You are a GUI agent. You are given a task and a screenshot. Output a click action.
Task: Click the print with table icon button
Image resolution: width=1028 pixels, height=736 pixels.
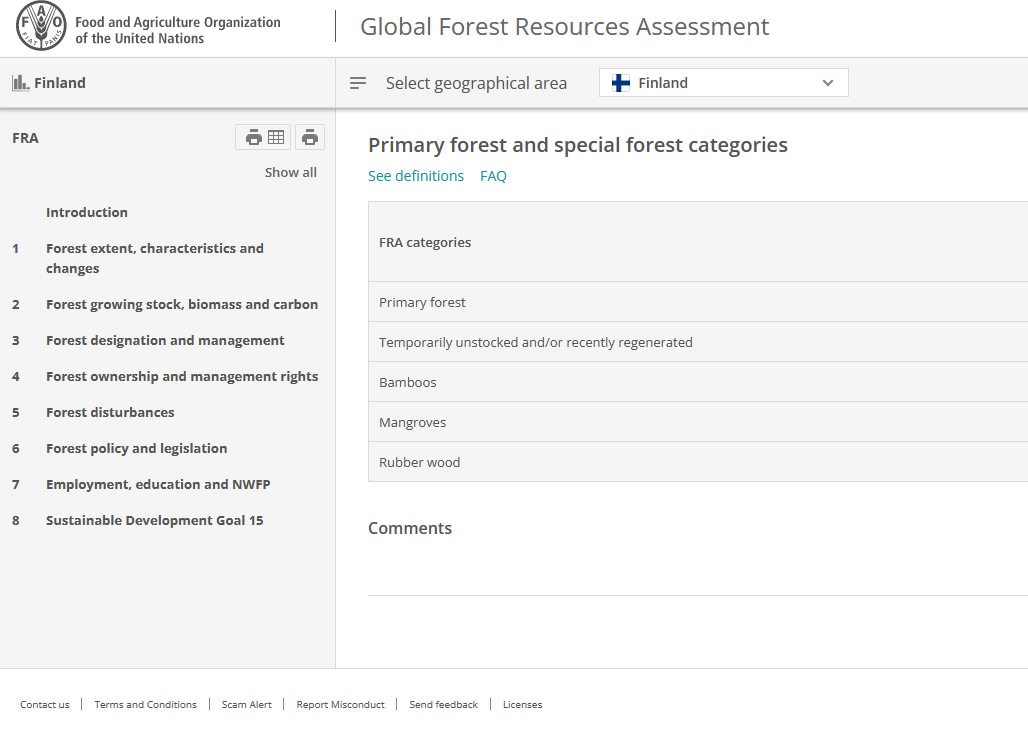pos(264,137)
